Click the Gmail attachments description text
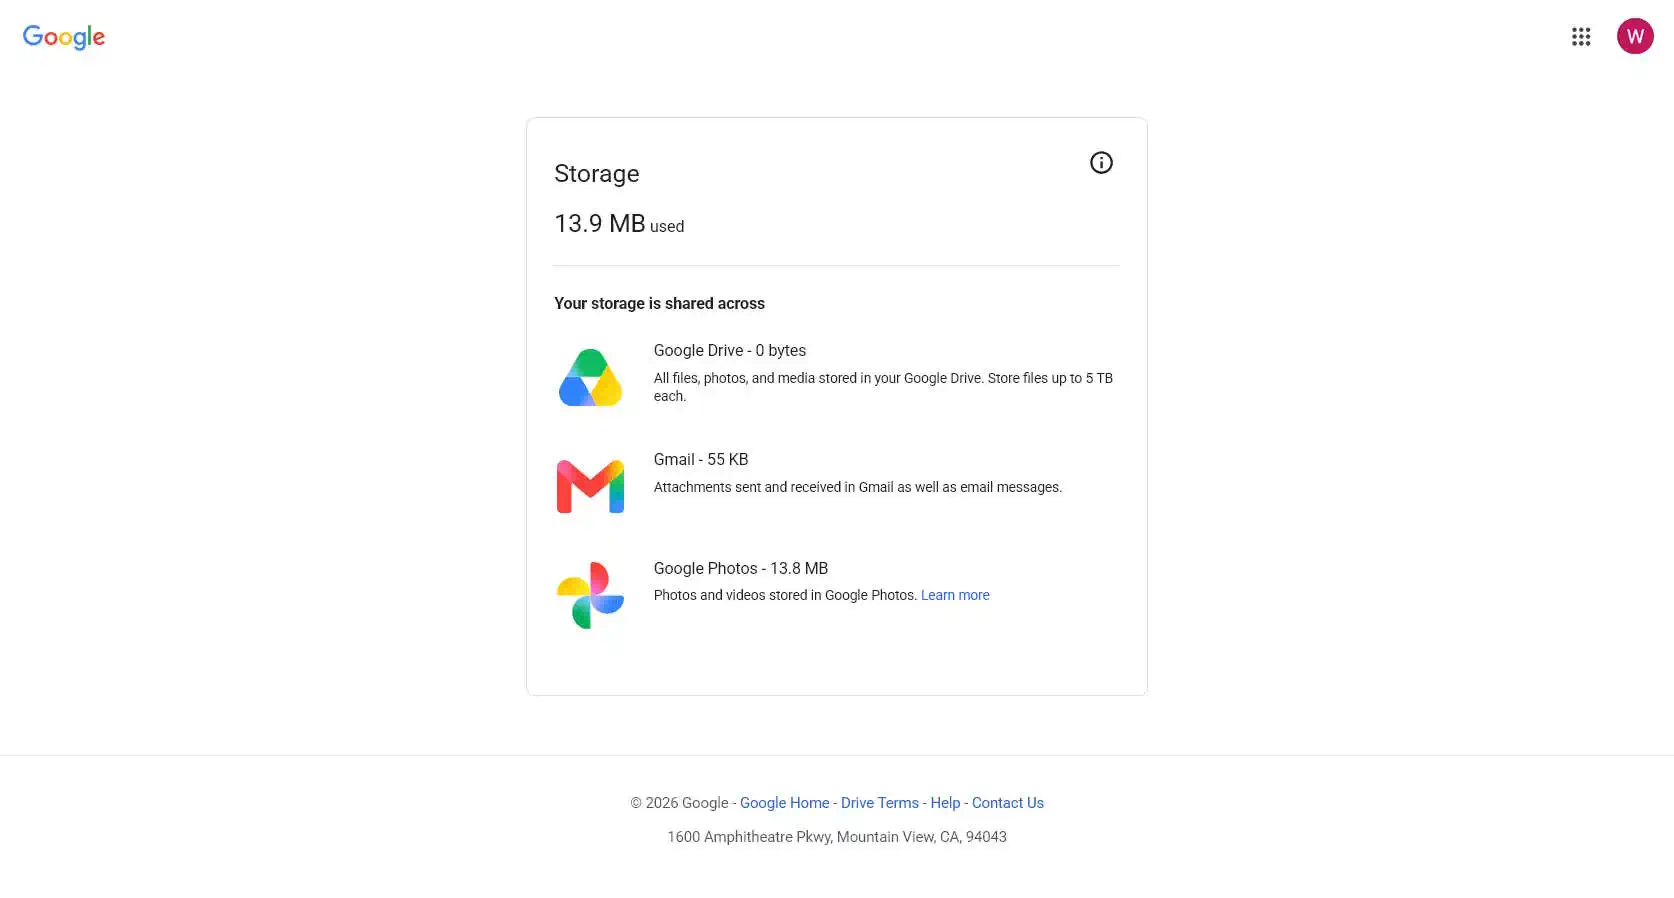Image resolution: width=1674 pixels, height=898 pixels. [x=858, y=487]
